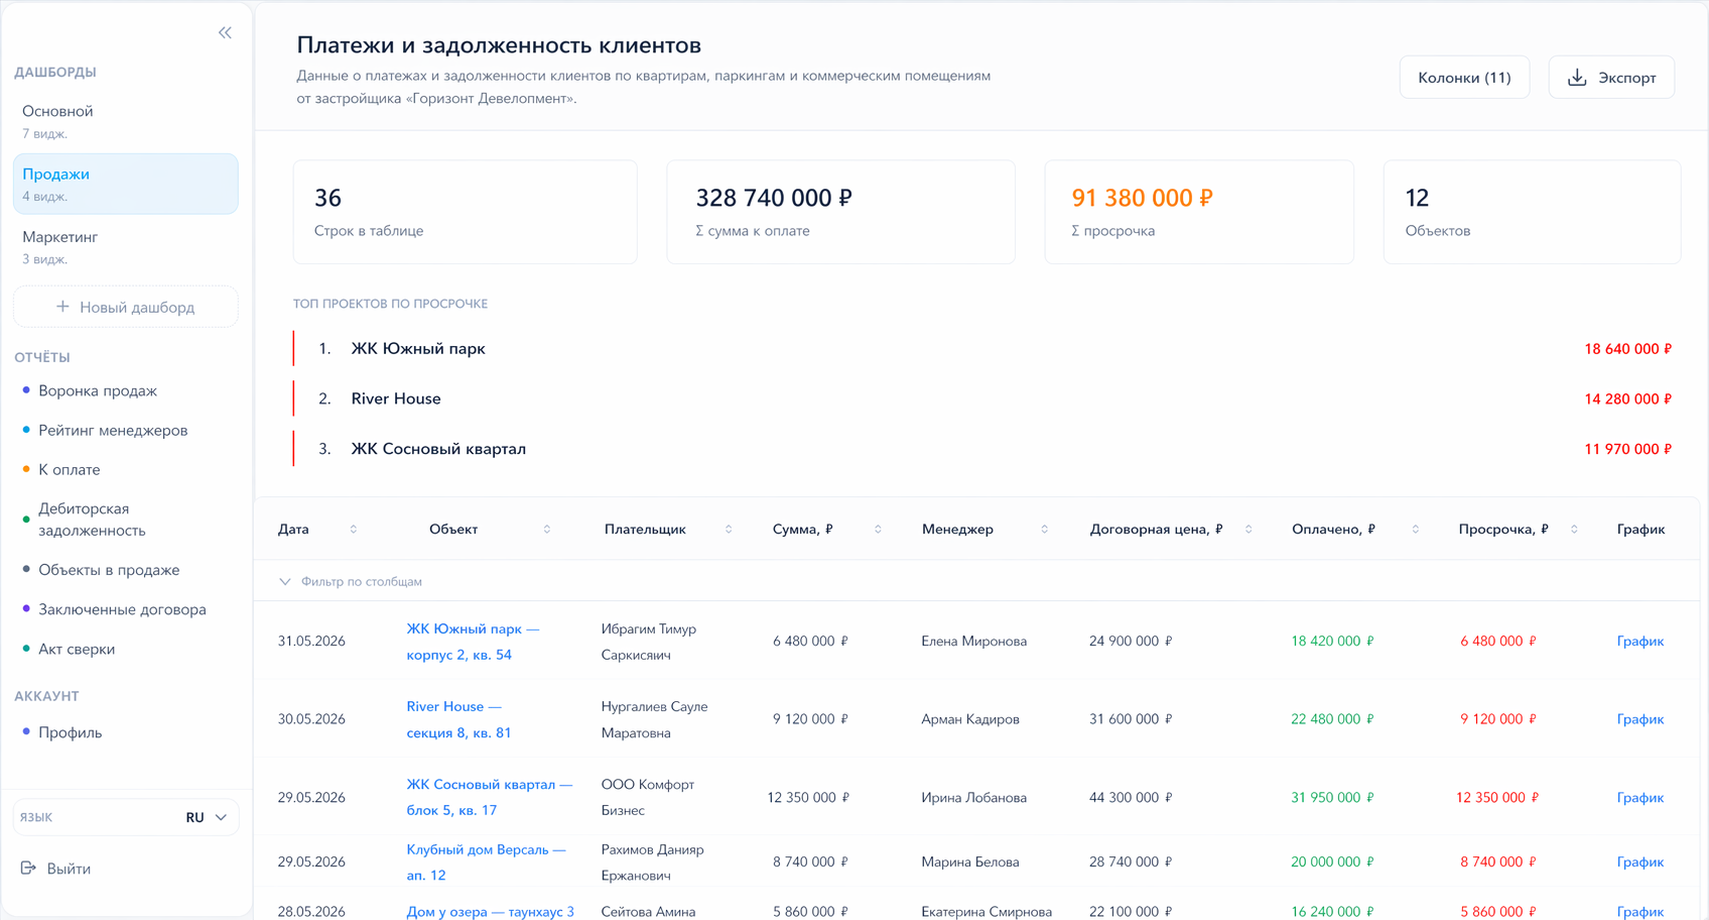Click the 91 380 000 ₽ просрочка card
1709x920 pixels.
point(1199,212)
